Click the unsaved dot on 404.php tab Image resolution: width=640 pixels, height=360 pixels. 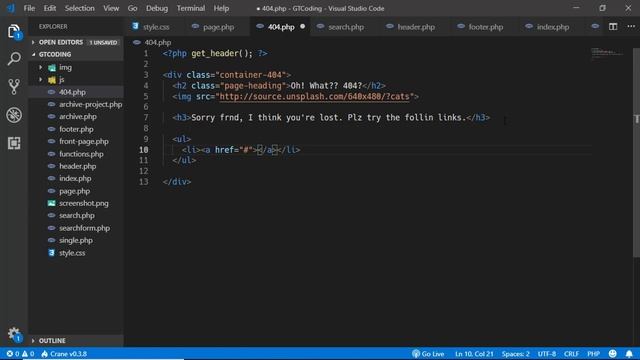coord(302,27)
